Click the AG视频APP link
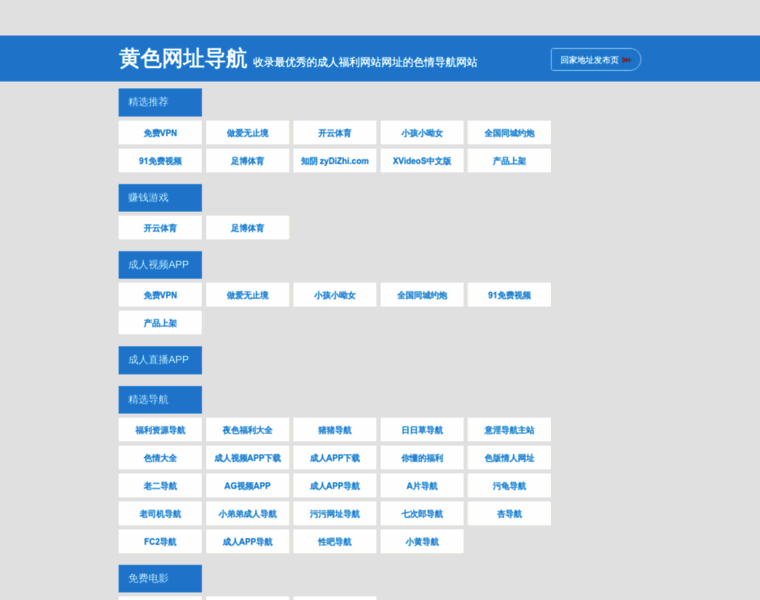 [248, 486]
